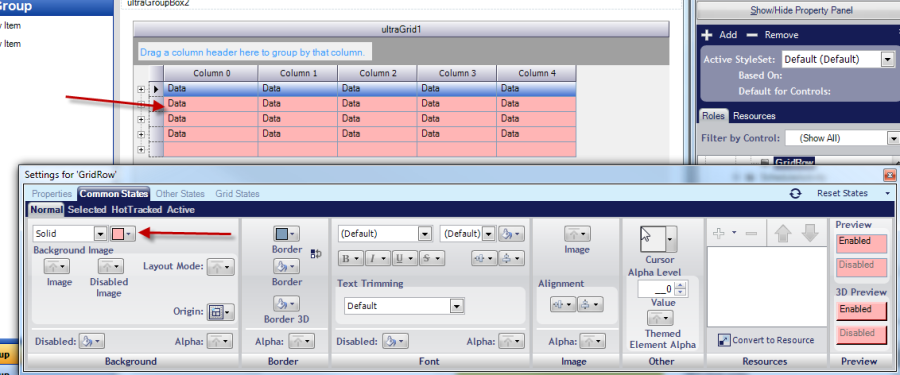Select the Active state tab
The image size is (900, 375).
(x=180, y=210)
